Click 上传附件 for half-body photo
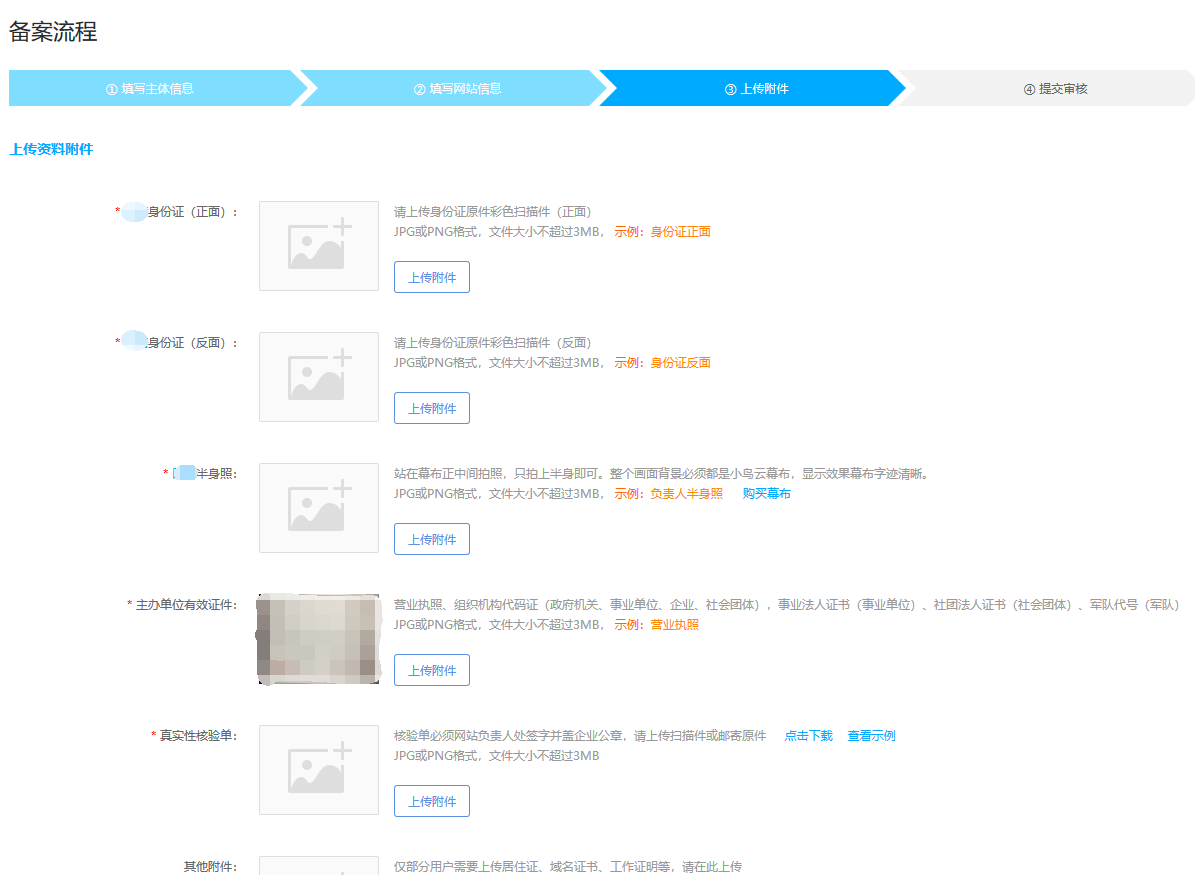Viewport: 1195px width, 875px height. (431, 539)
